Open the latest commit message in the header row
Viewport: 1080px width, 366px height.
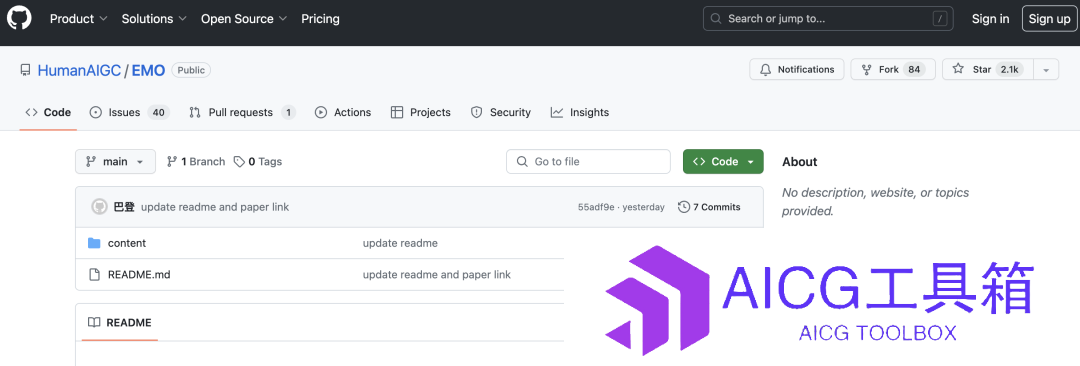tap(215, 207)
